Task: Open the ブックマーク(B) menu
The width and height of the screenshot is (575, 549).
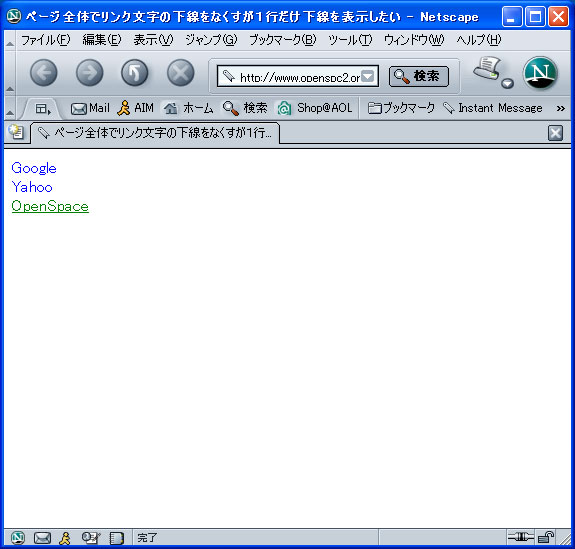Action: coord(282,40)
